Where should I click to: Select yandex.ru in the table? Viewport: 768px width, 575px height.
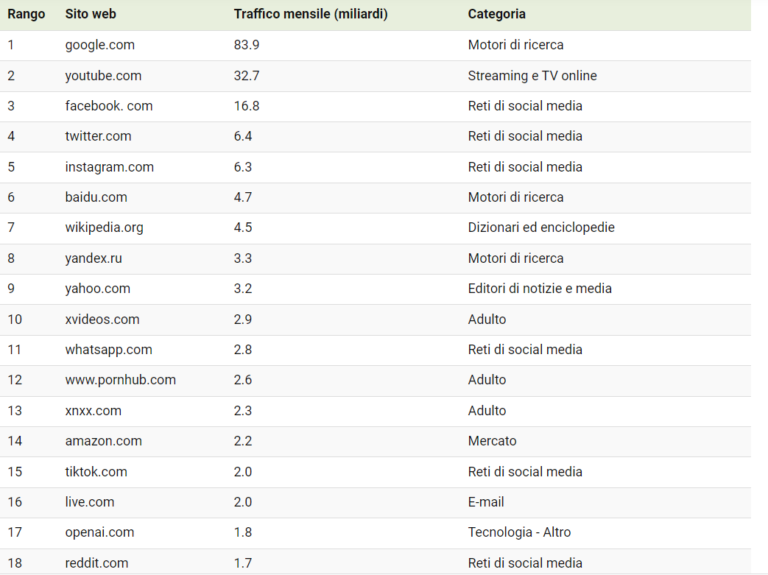pyautogui.click(x=94, y=258)
